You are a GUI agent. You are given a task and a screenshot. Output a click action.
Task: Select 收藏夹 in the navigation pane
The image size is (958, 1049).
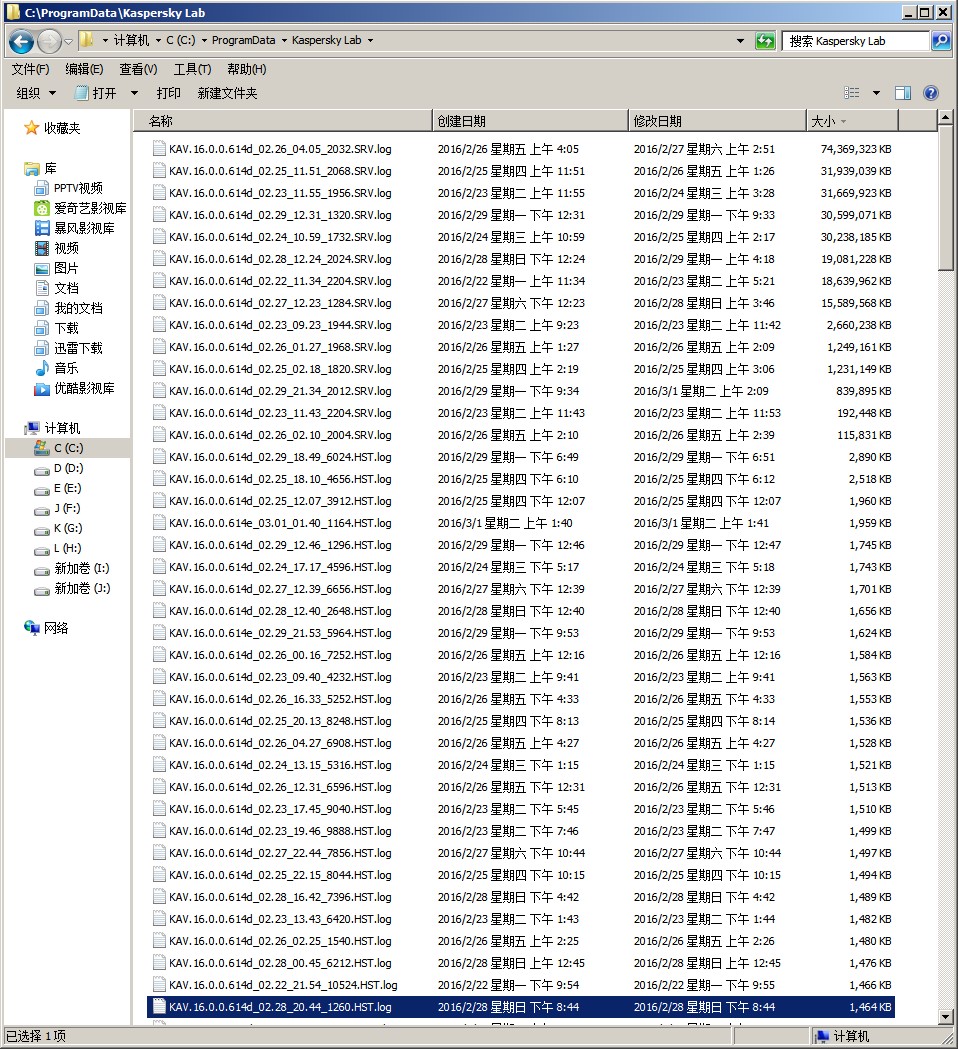click(53, 128)
